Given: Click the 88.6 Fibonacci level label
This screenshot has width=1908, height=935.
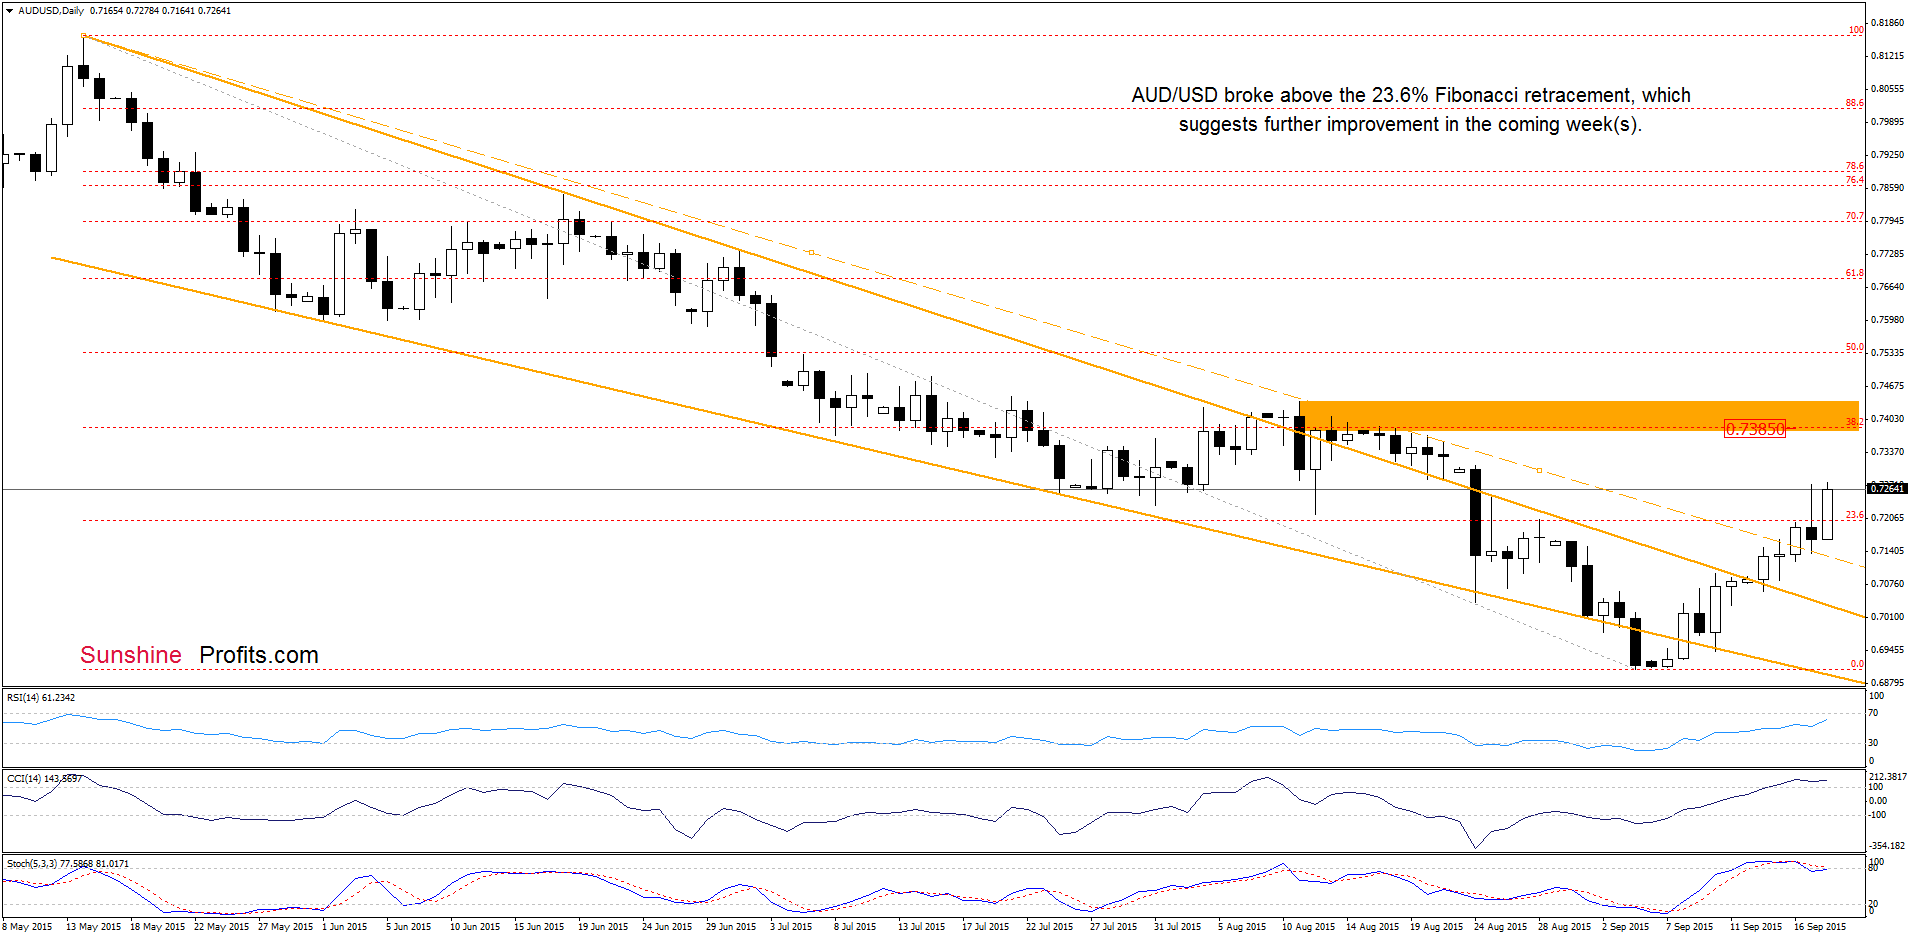Looking at the screenshot, I should 1855,103.
